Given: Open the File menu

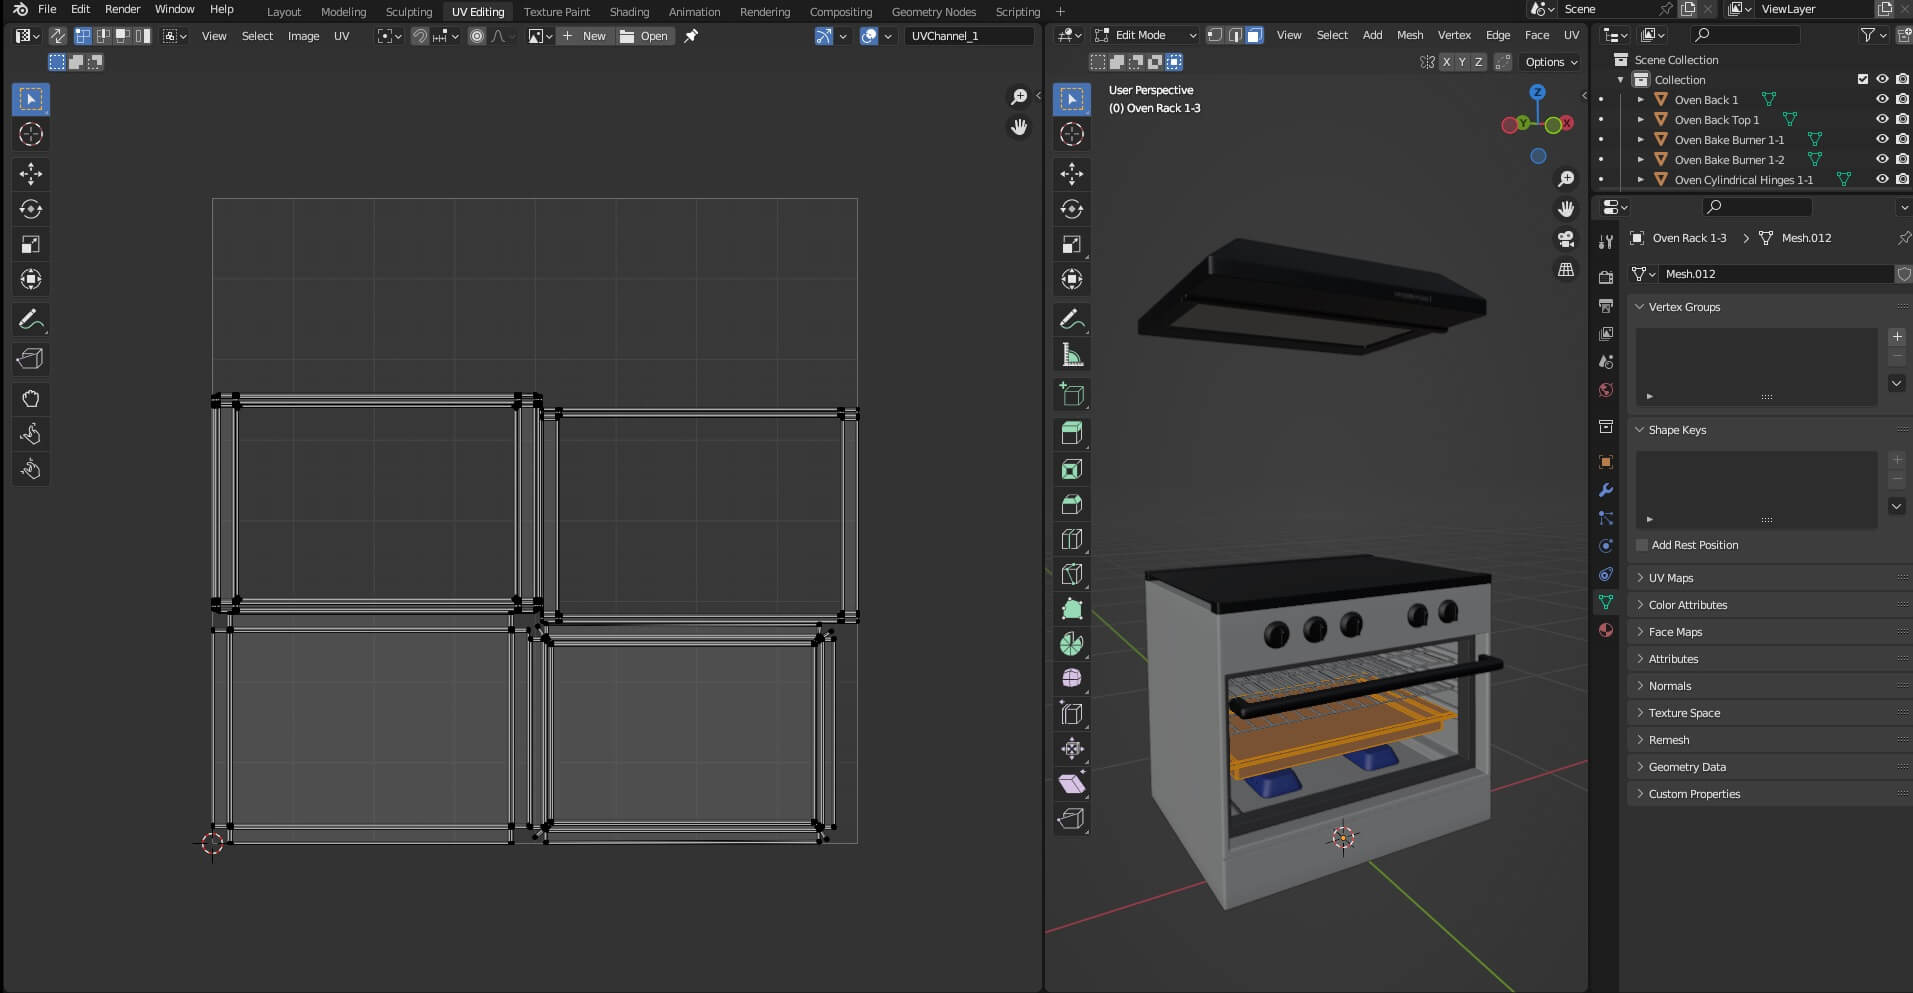Looking at the screenshot, I should 47,9.
